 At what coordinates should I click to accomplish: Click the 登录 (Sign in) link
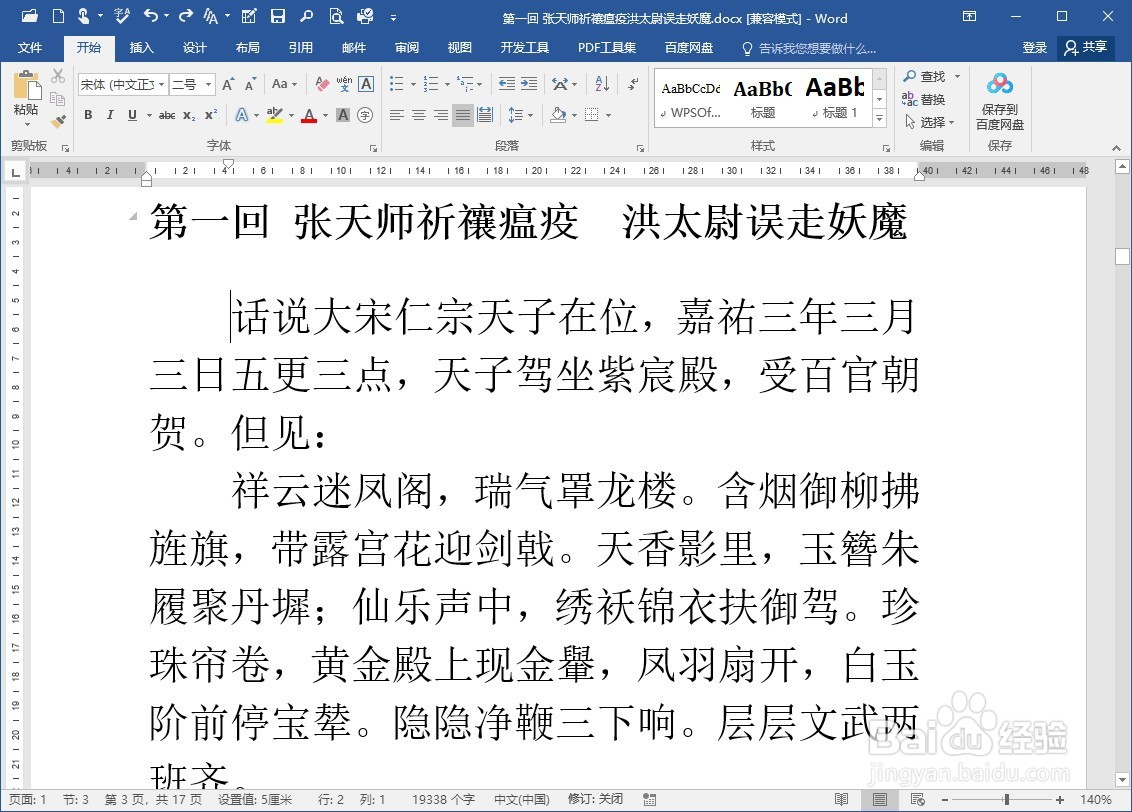pyautogui.click(x=1035, y=48)
